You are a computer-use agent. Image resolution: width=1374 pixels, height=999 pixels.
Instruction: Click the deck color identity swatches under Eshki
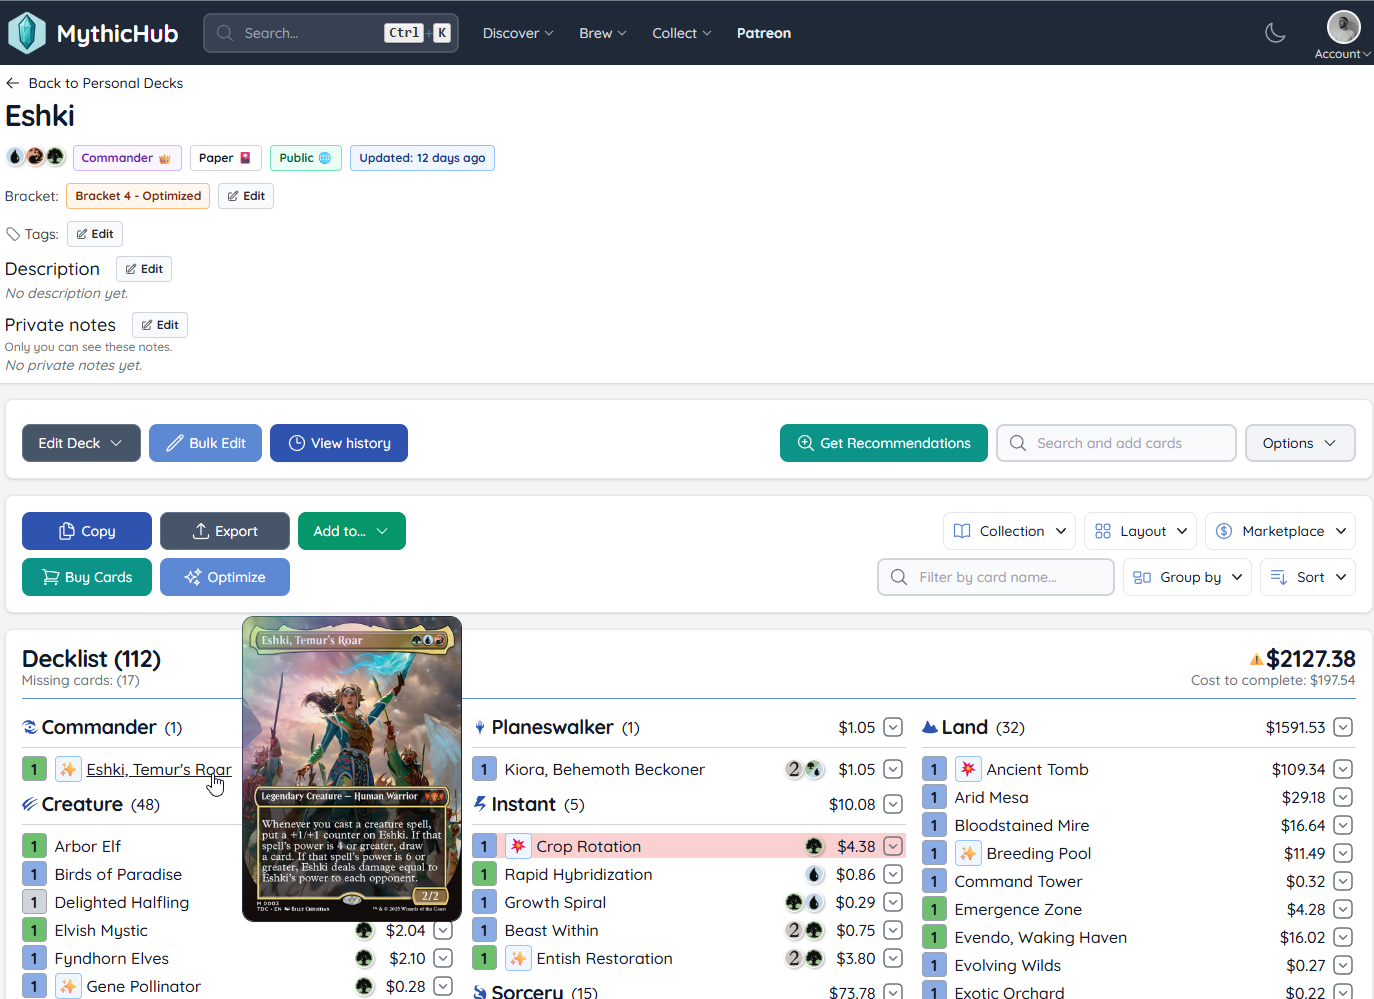click(35, 157)
